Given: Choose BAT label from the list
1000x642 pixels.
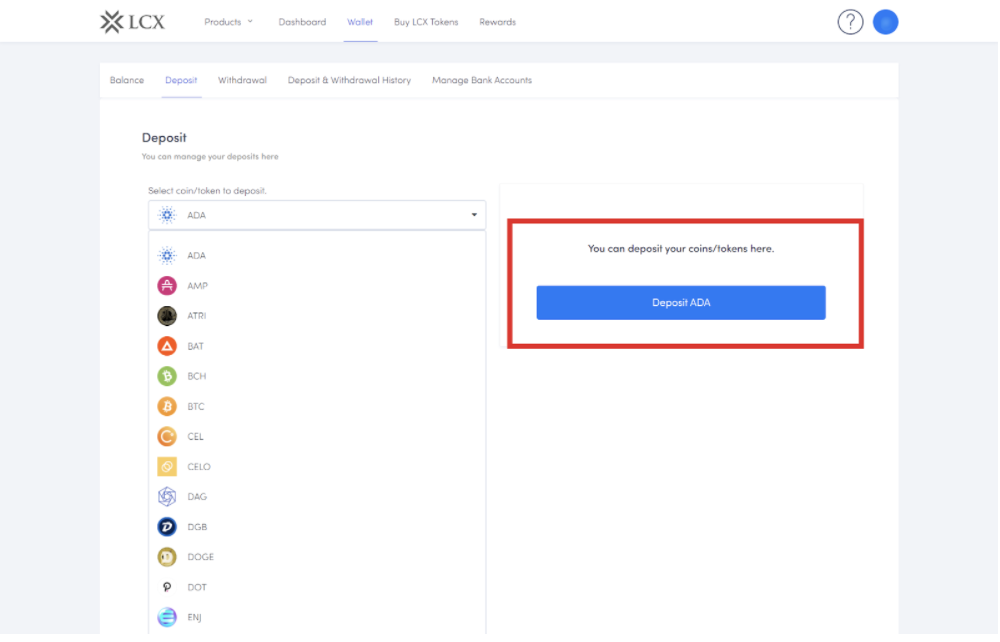Looking at the screenshot, I should point(196,346).
